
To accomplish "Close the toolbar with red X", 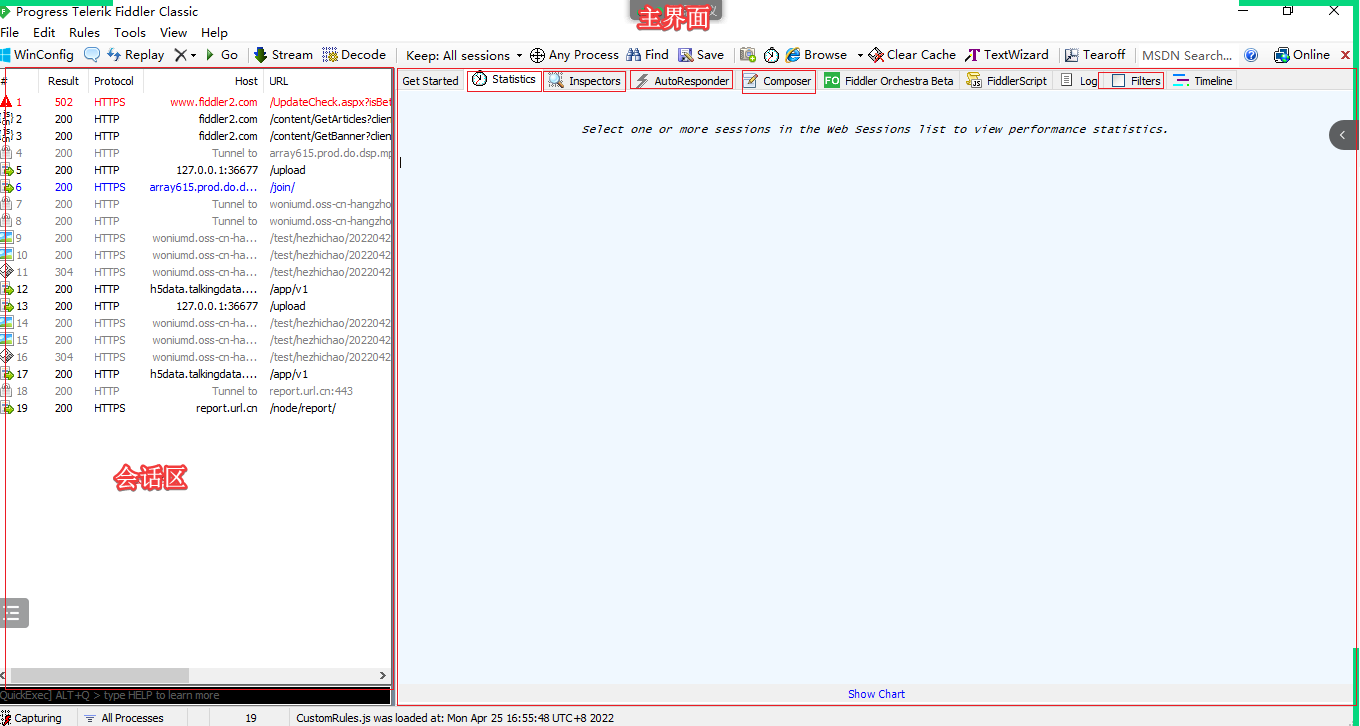I will 1345,55.
